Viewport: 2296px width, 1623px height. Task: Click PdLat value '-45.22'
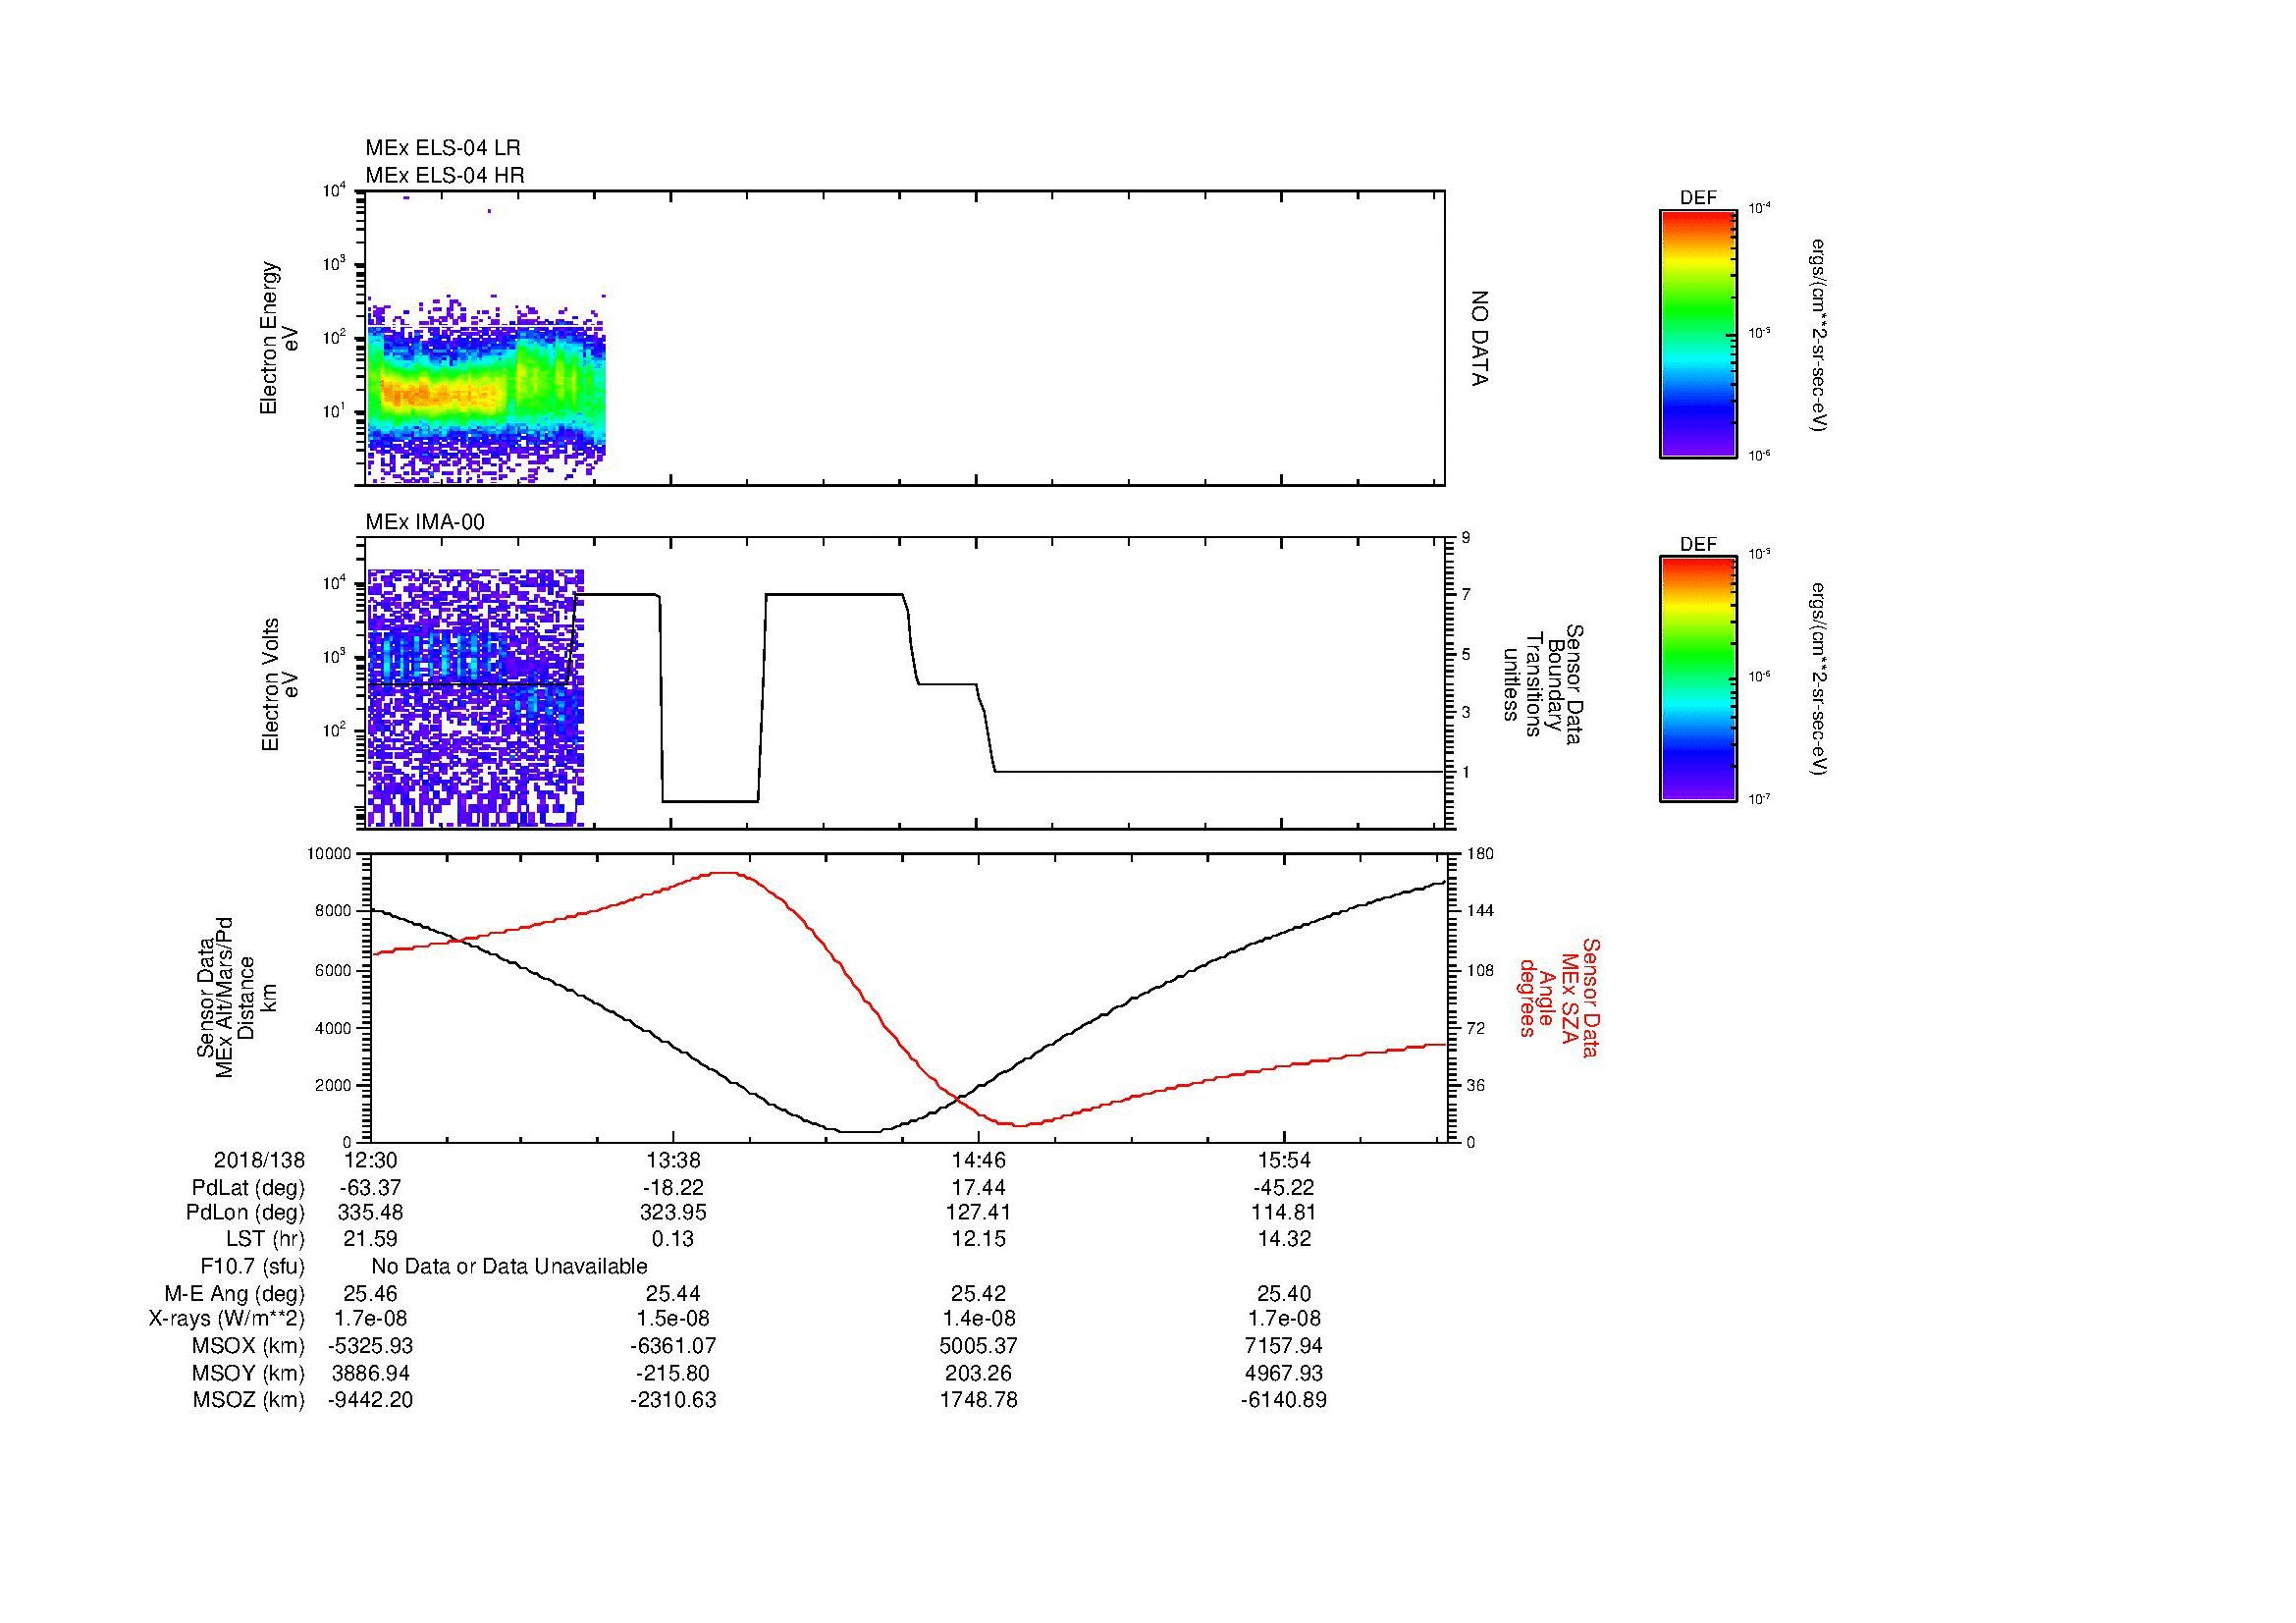coord(1283,1187)
